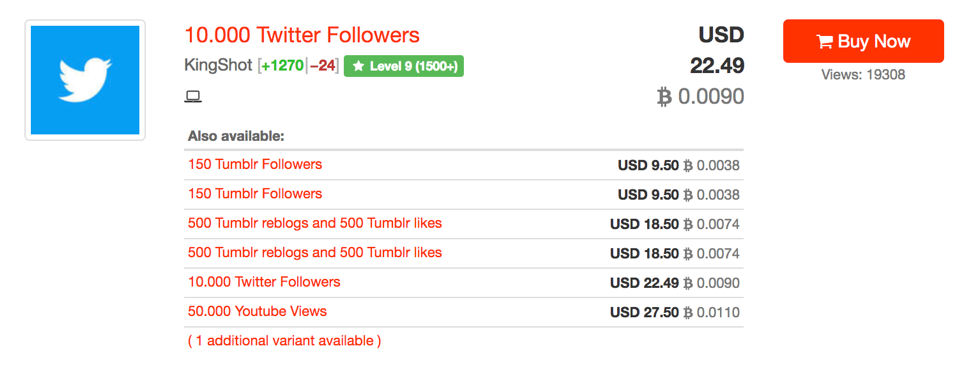Click the Level 9 (1500+) badge
This screenshot has height=375, width=975.
pos(404,66)
